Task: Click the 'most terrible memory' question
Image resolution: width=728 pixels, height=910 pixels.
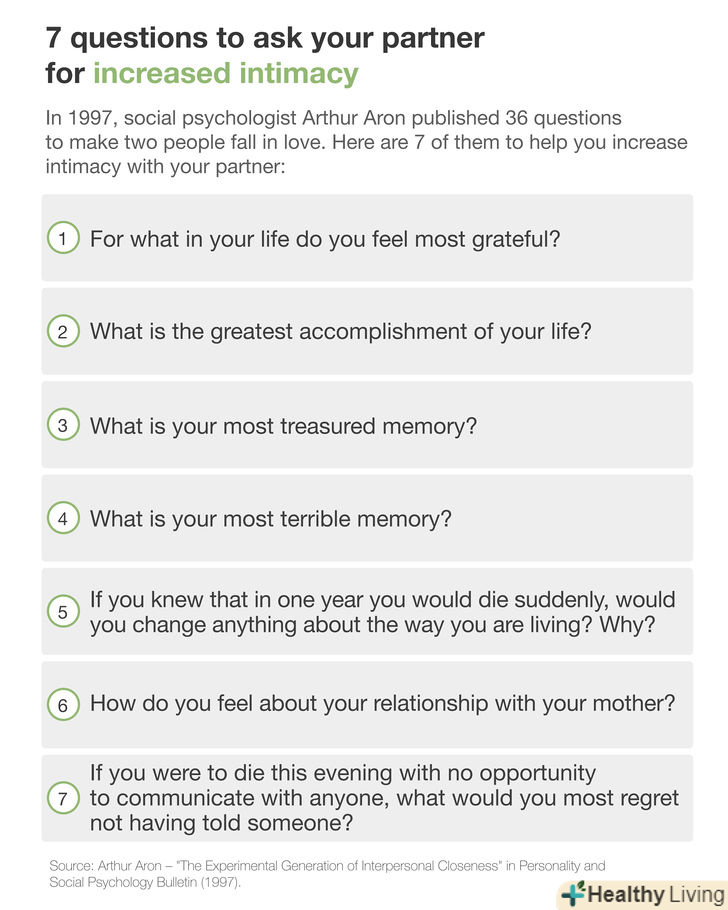Action: tap(271, 519)
